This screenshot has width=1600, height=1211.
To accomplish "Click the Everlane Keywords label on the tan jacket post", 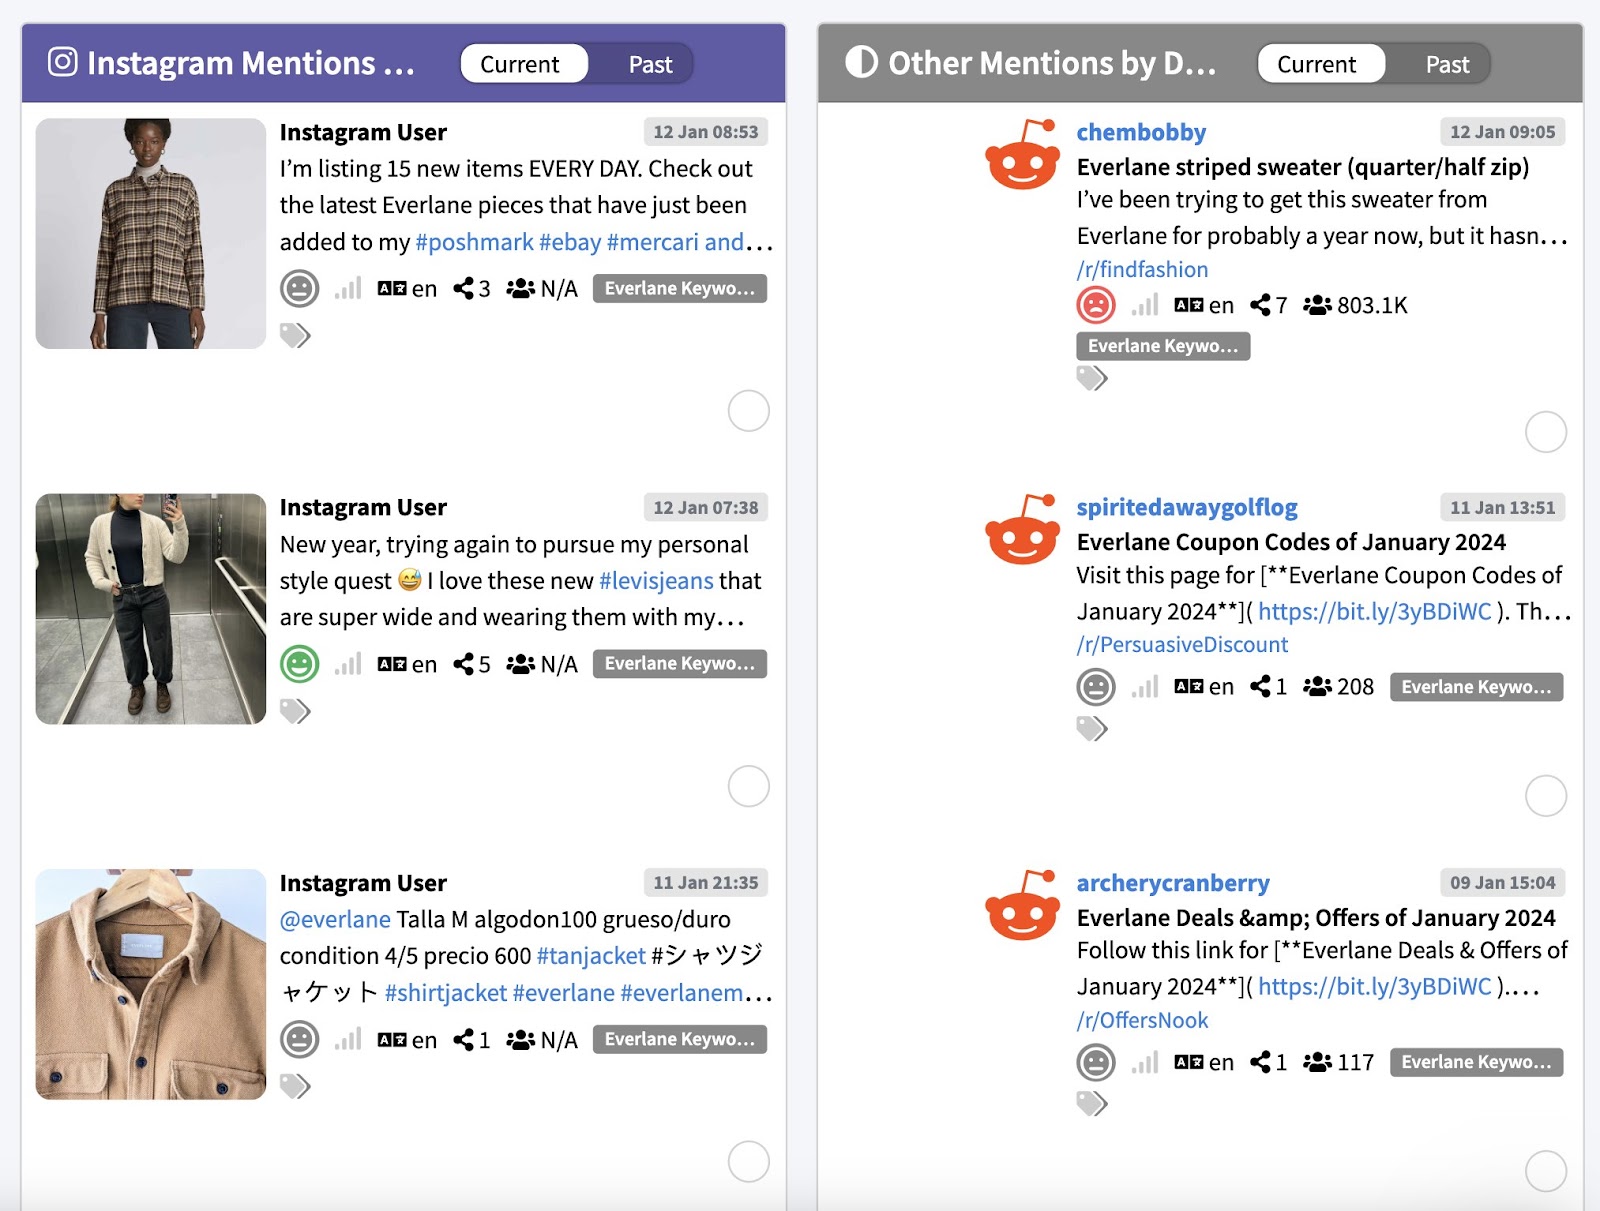I will [x=680, y=1039].
